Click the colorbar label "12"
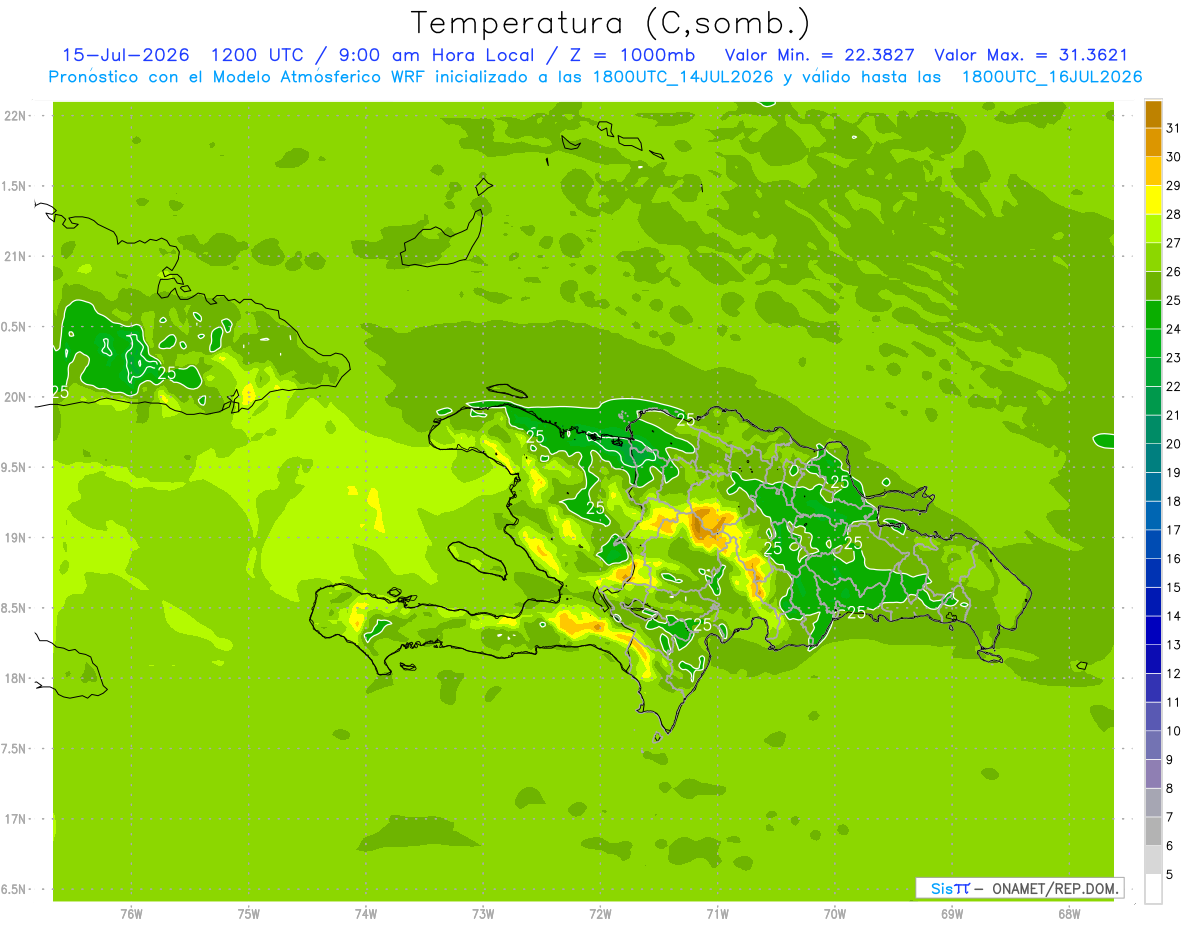1200x927 pixels. click(1173, 674)
